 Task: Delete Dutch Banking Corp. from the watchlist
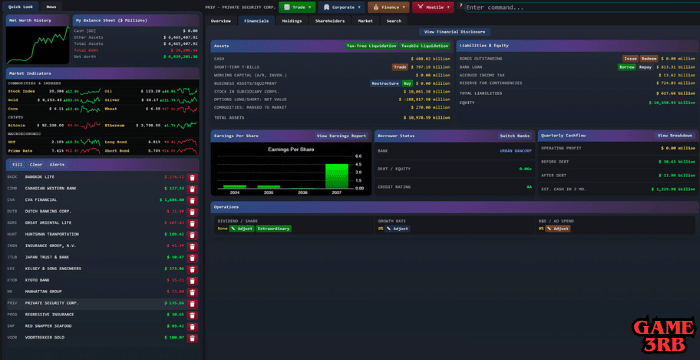(192, 212)
